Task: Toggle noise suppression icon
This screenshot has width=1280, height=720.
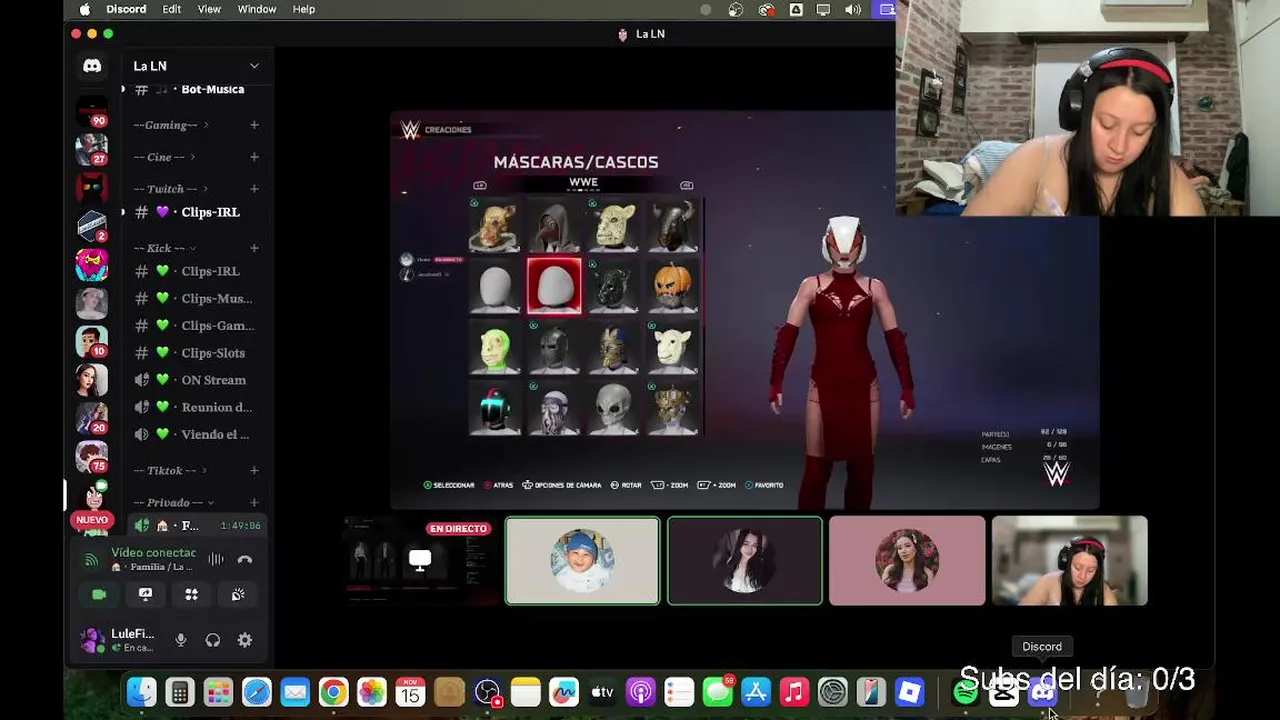Action: 215,560
